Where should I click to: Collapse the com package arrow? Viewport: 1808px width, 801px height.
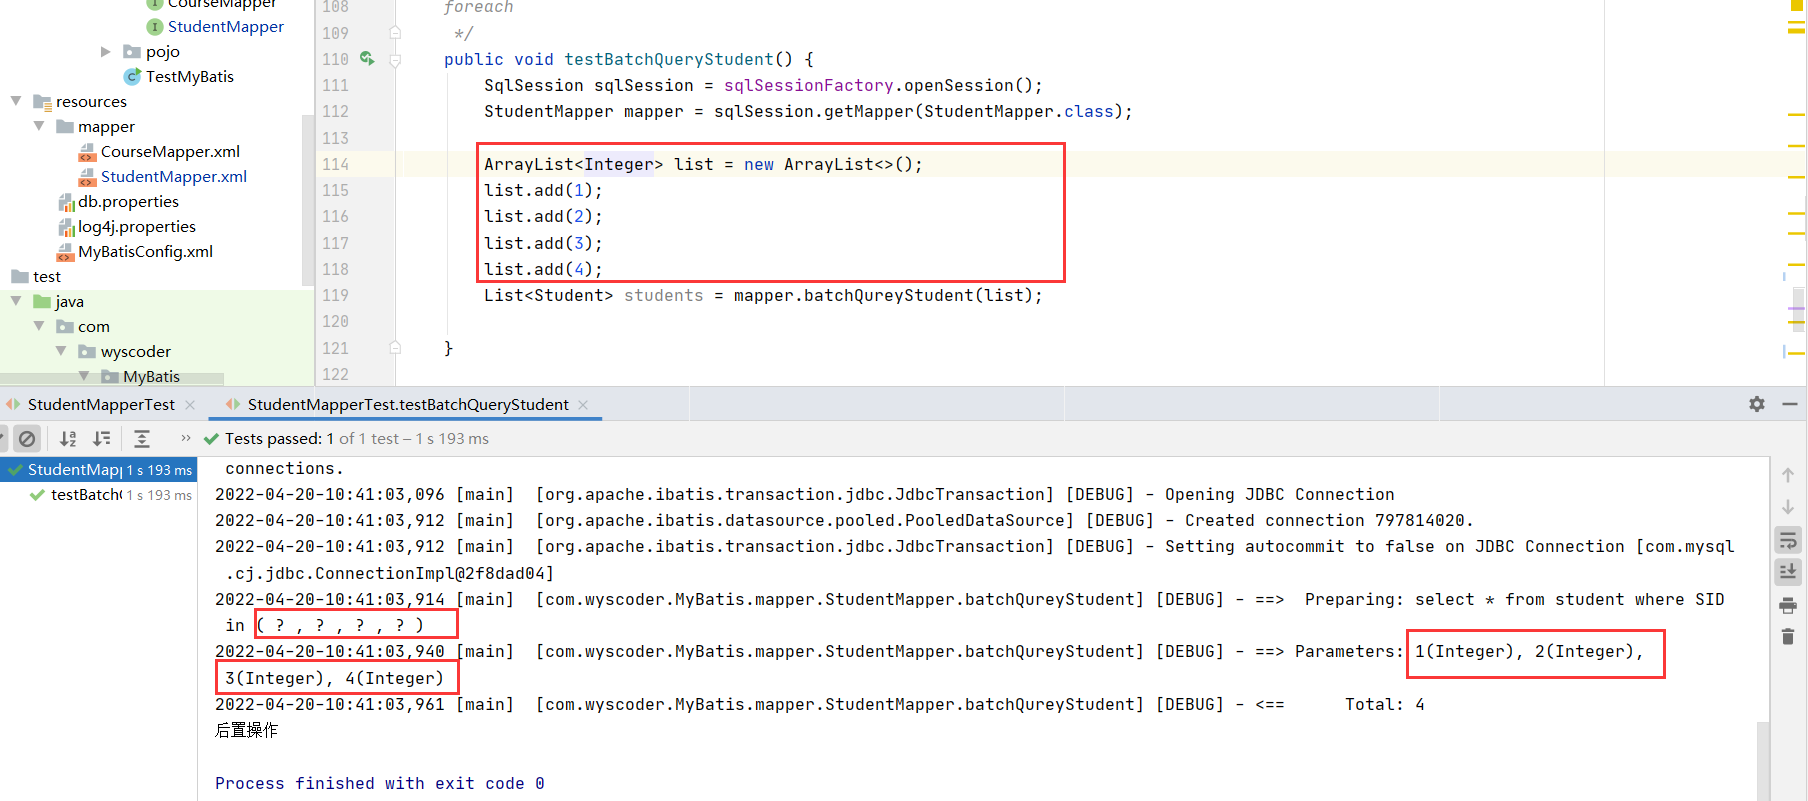39,326
